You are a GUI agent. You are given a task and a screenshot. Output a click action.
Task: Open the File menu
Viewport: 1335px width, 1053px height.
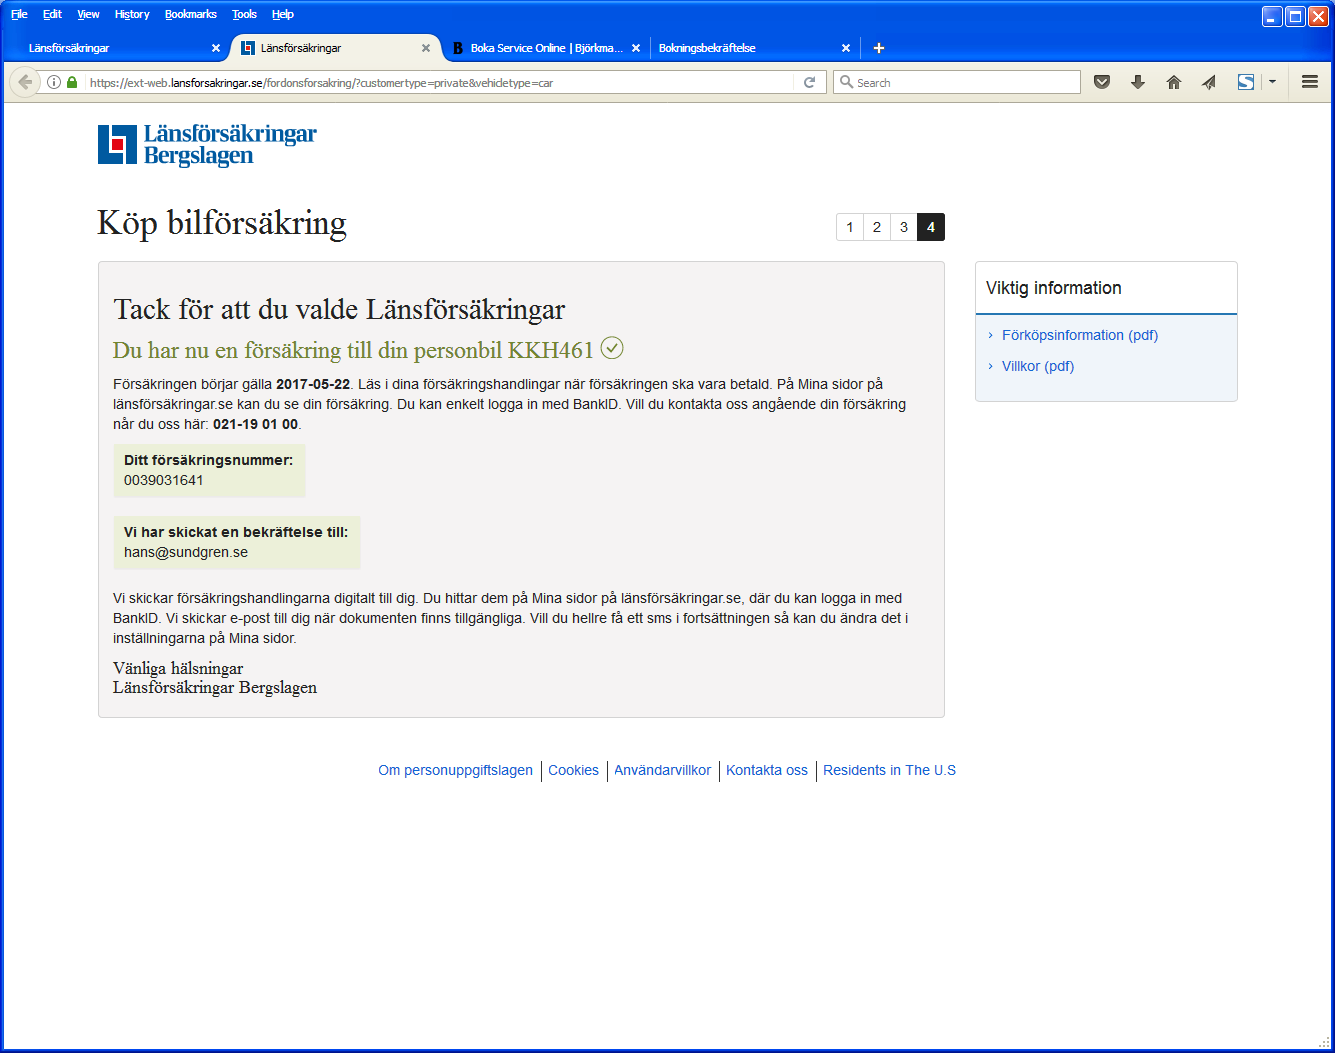[19, 14]
